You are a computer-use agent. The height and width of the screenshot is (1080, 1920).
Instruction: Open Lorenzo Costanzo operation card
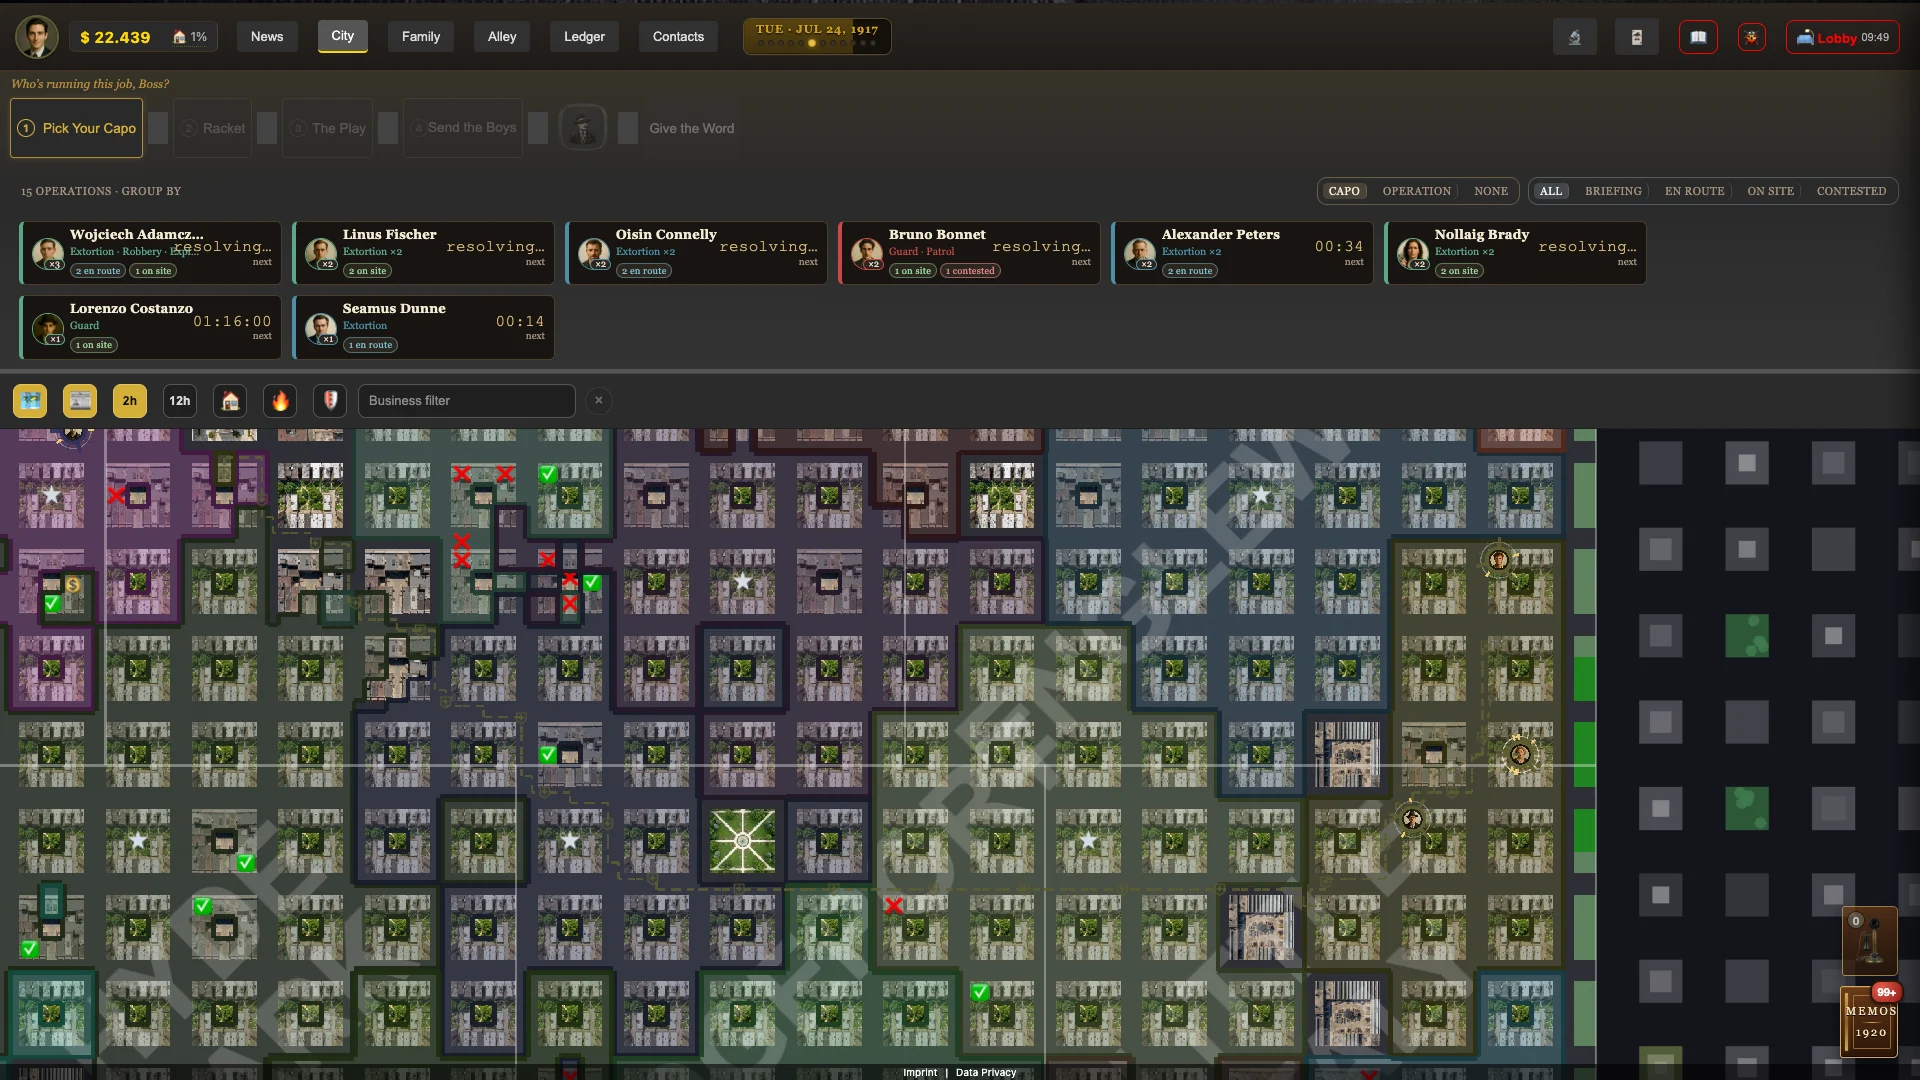(x=150, y=327)
